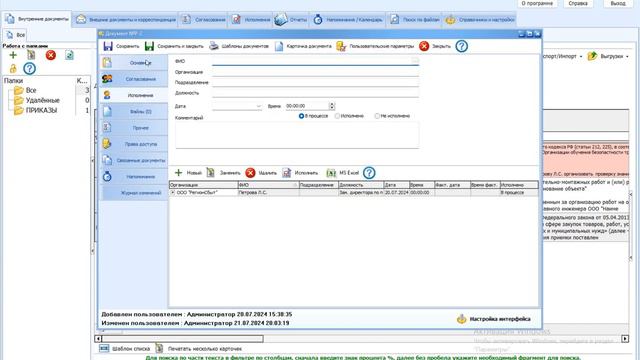Click green plus Новый icon above grid

178,173
